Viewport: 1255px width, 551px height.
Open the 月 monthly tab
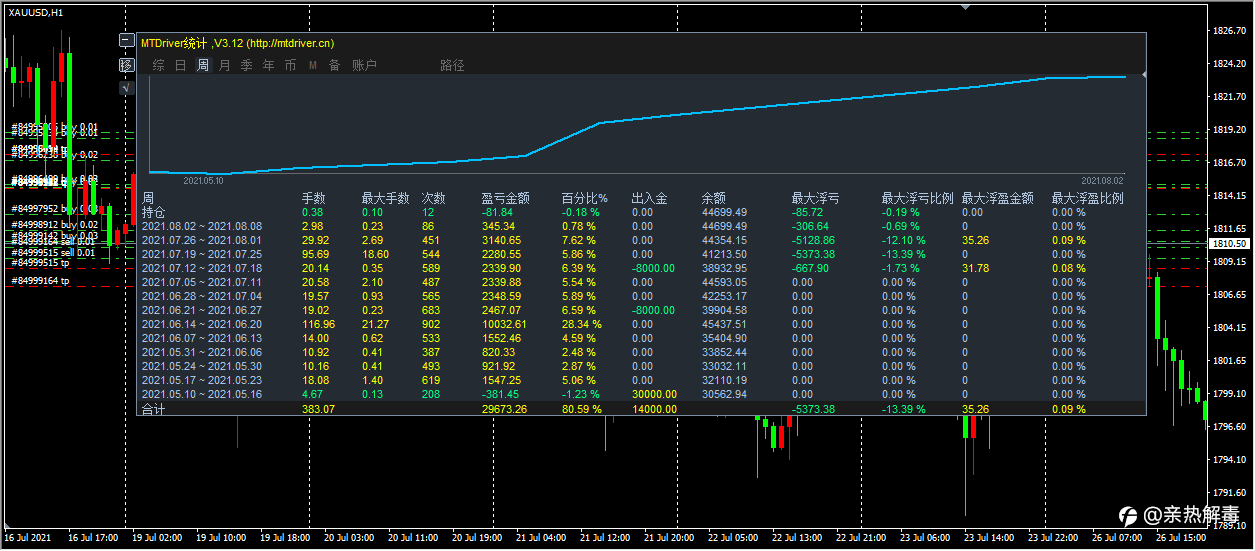pos(225,65)
